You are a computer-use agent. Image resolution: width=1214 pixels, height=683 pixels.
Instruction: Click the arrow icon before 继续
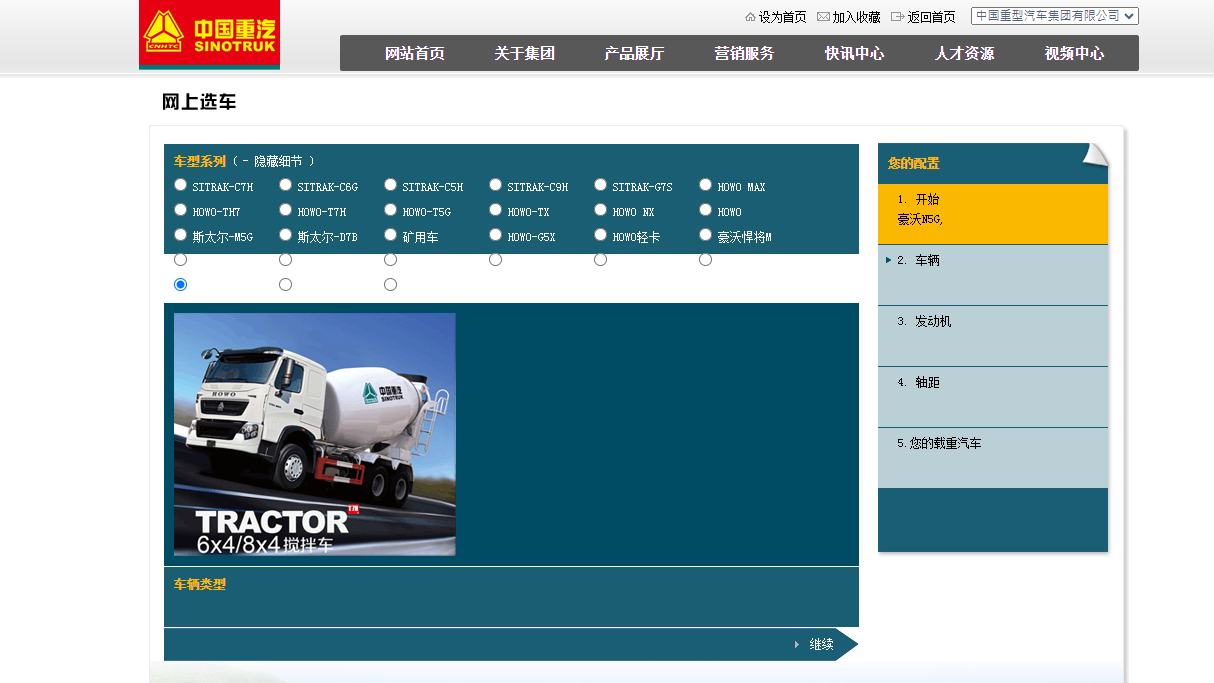pyautogui.click(x=797, y=644)
